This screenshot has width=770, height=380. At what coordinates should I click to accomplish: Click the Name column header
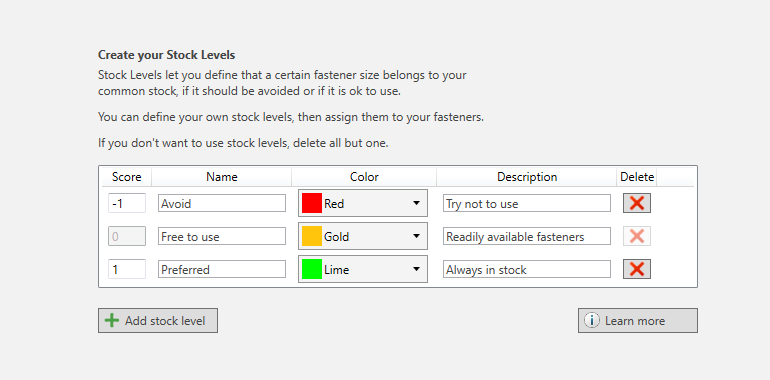click(x=222, y=177)
